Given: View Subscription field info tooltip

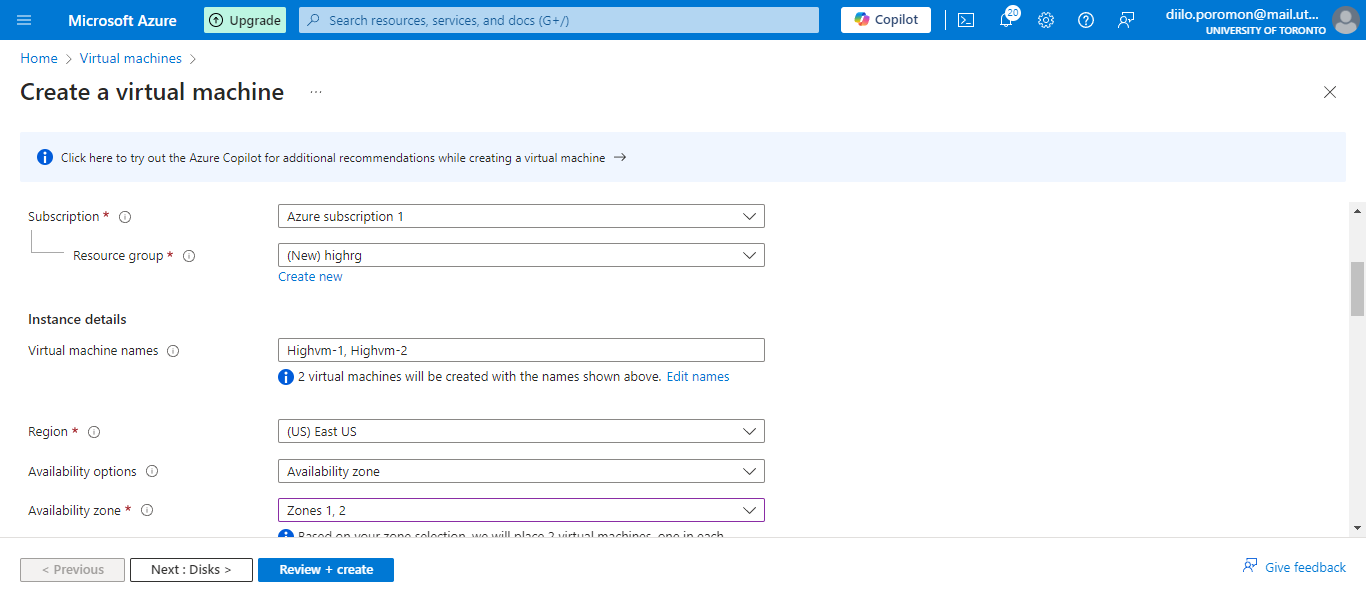Looking at the screenshot, I should pos(124,216).
